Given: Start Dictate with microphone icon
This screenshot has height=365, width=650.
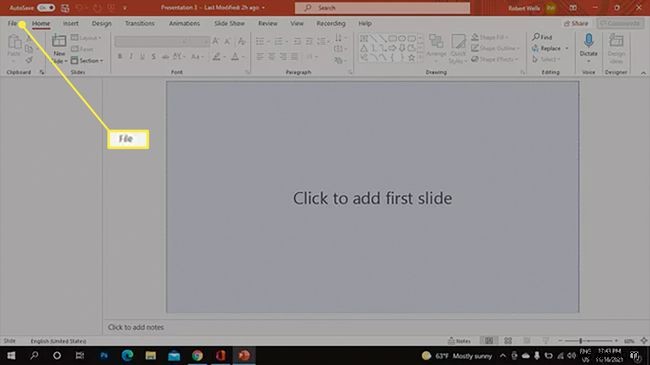Looking at the screenshot, I should point(588,41).
